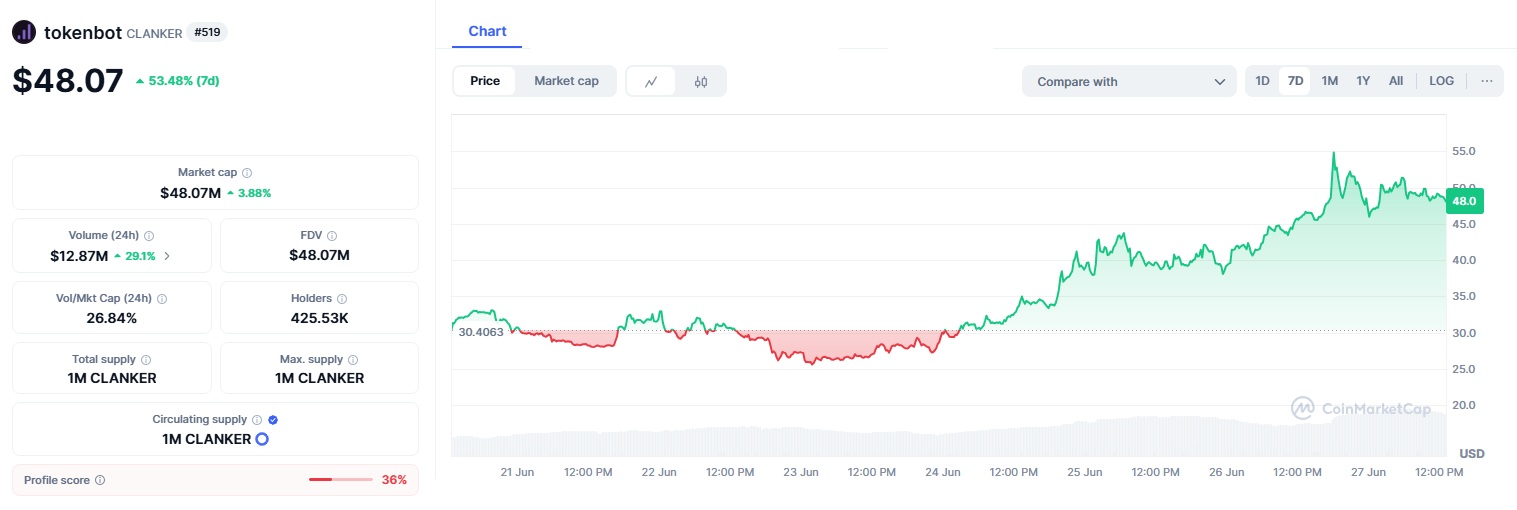The width and height of the screenshot is (1517, 510).
Task: Select the line chart icon
Action: (x=651, y=81)
